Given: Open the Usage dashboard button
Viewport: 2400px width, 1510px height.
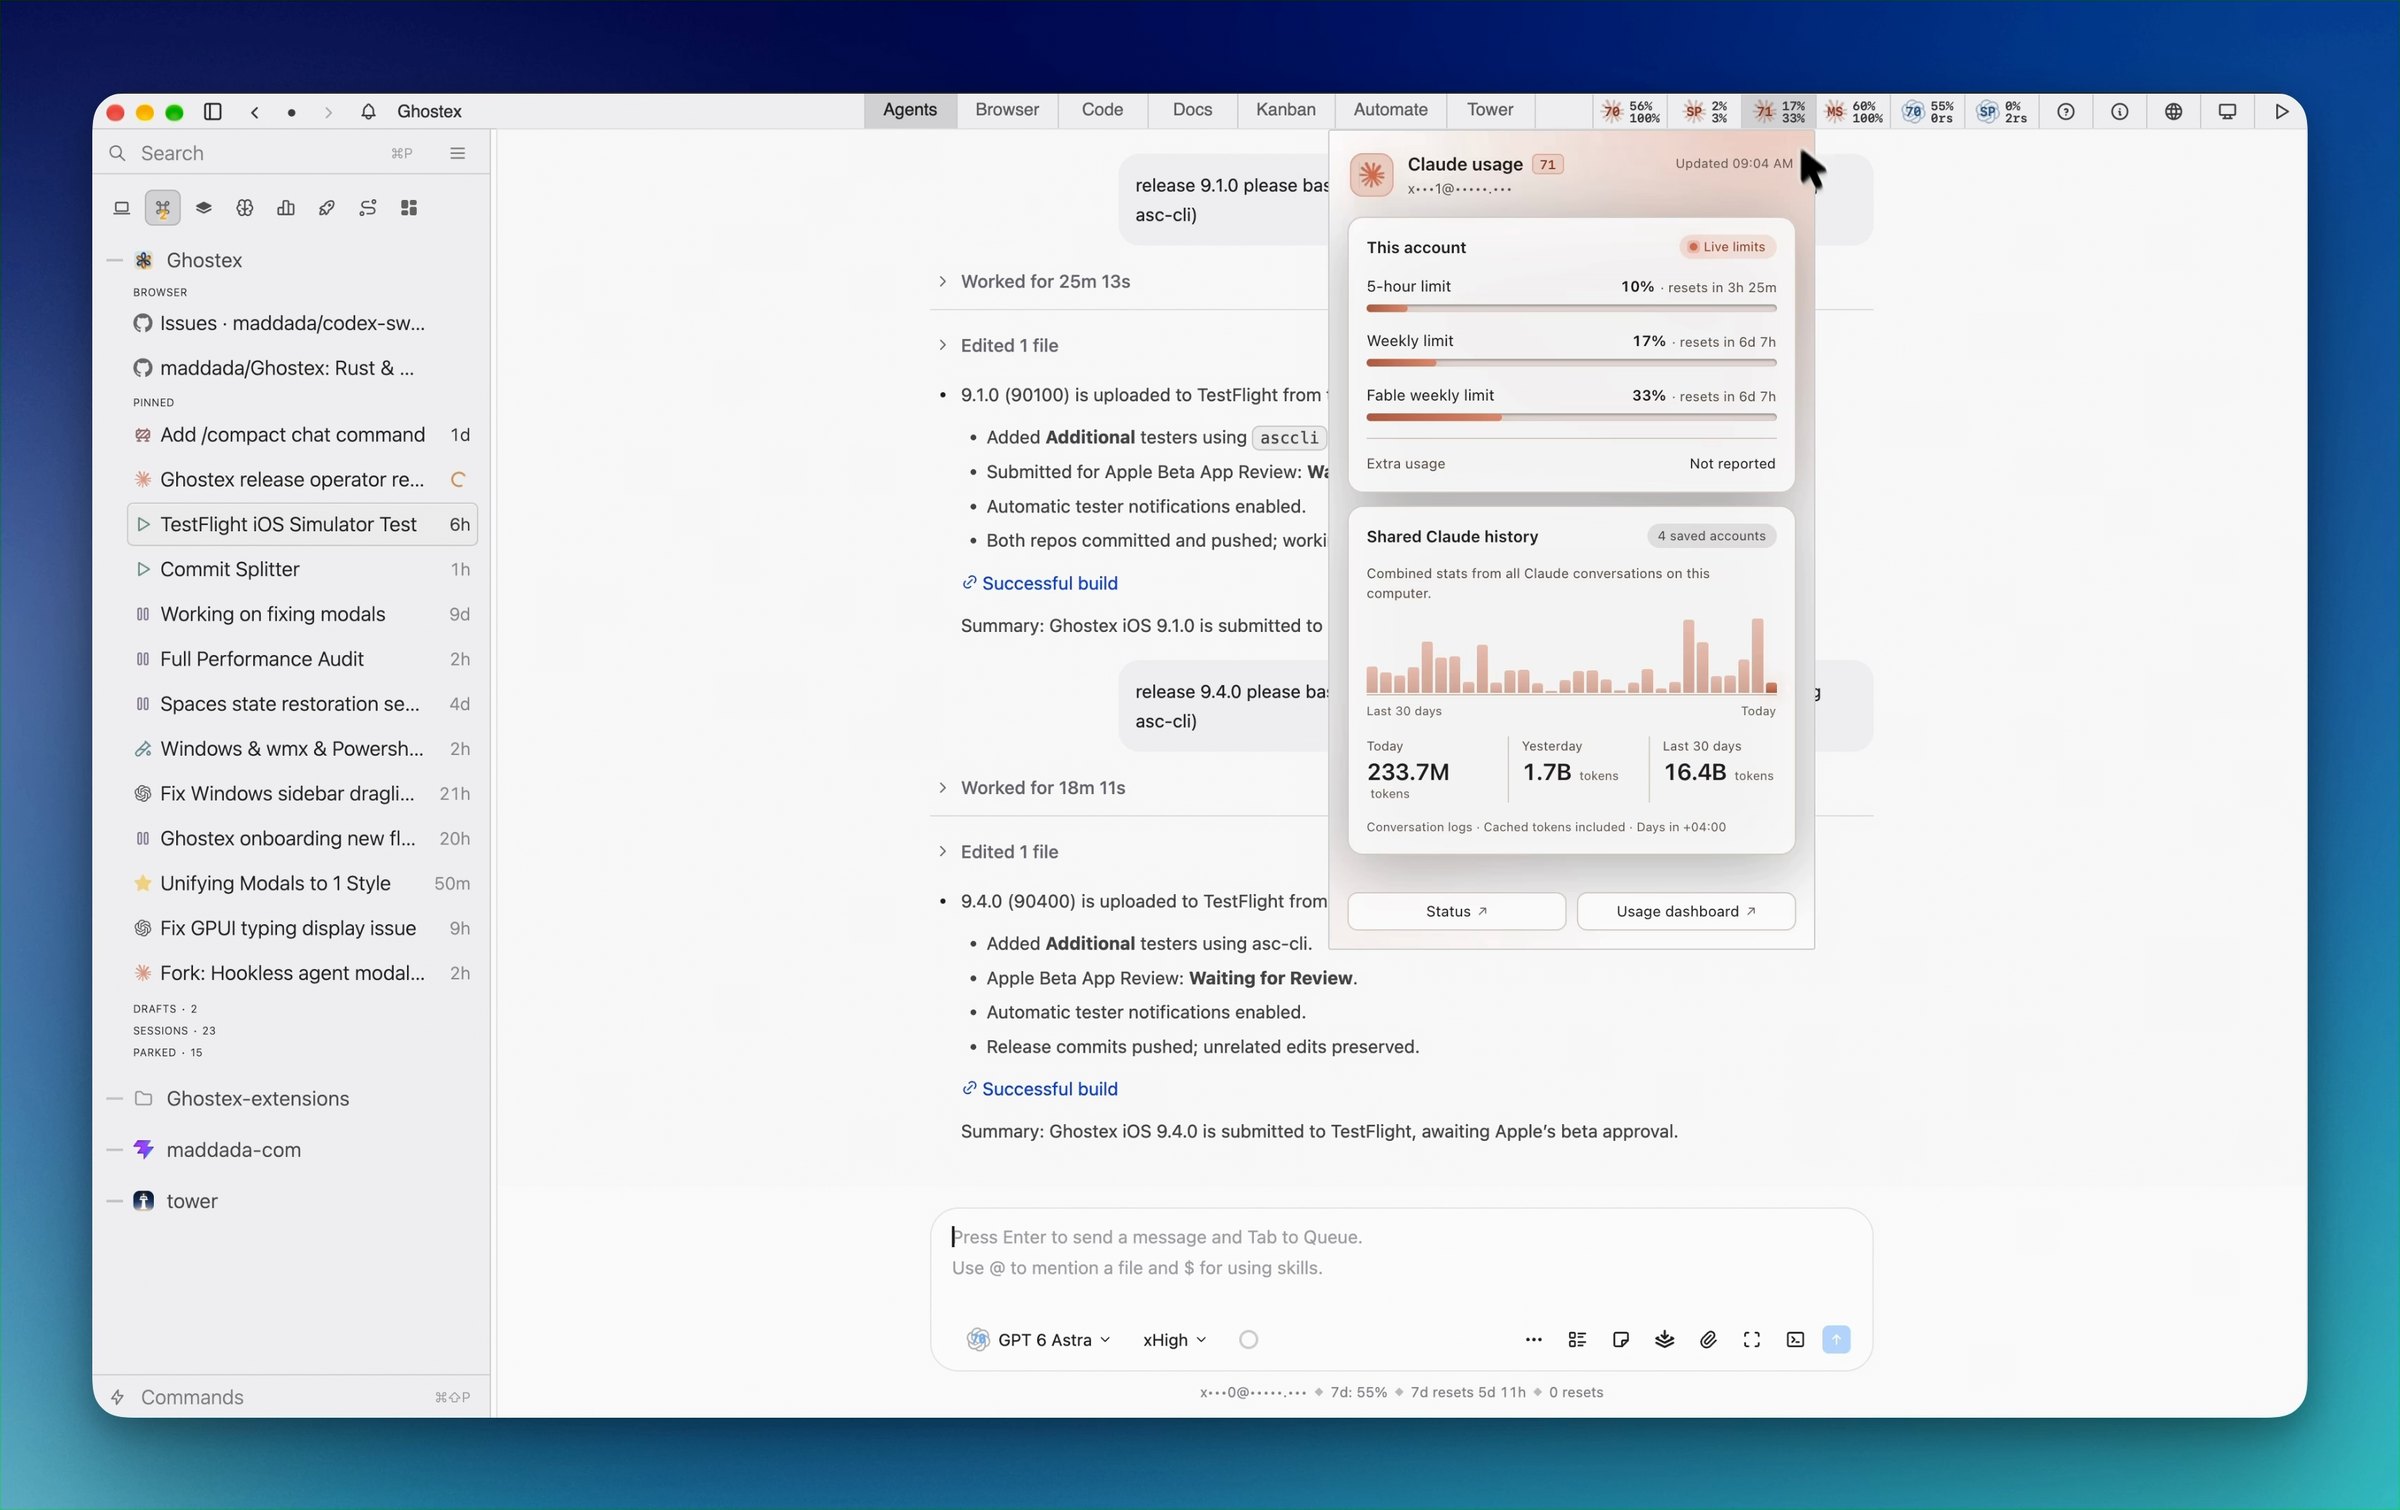Looking at the screenshot, I should (x=1686, y=911).
